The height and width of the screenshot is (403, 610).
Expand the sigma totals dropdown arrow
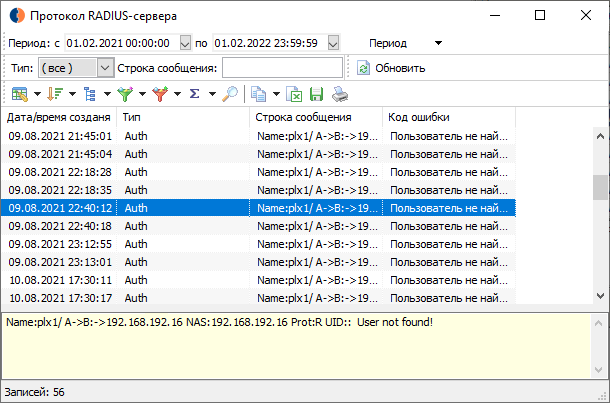[212, 94]
